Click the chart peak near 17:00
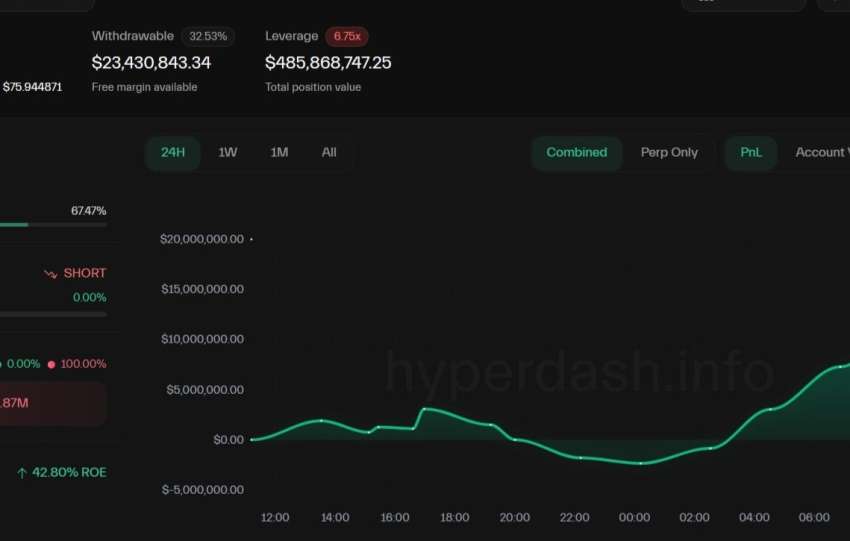This screenshot has height=541, width=850. point(424,409)
